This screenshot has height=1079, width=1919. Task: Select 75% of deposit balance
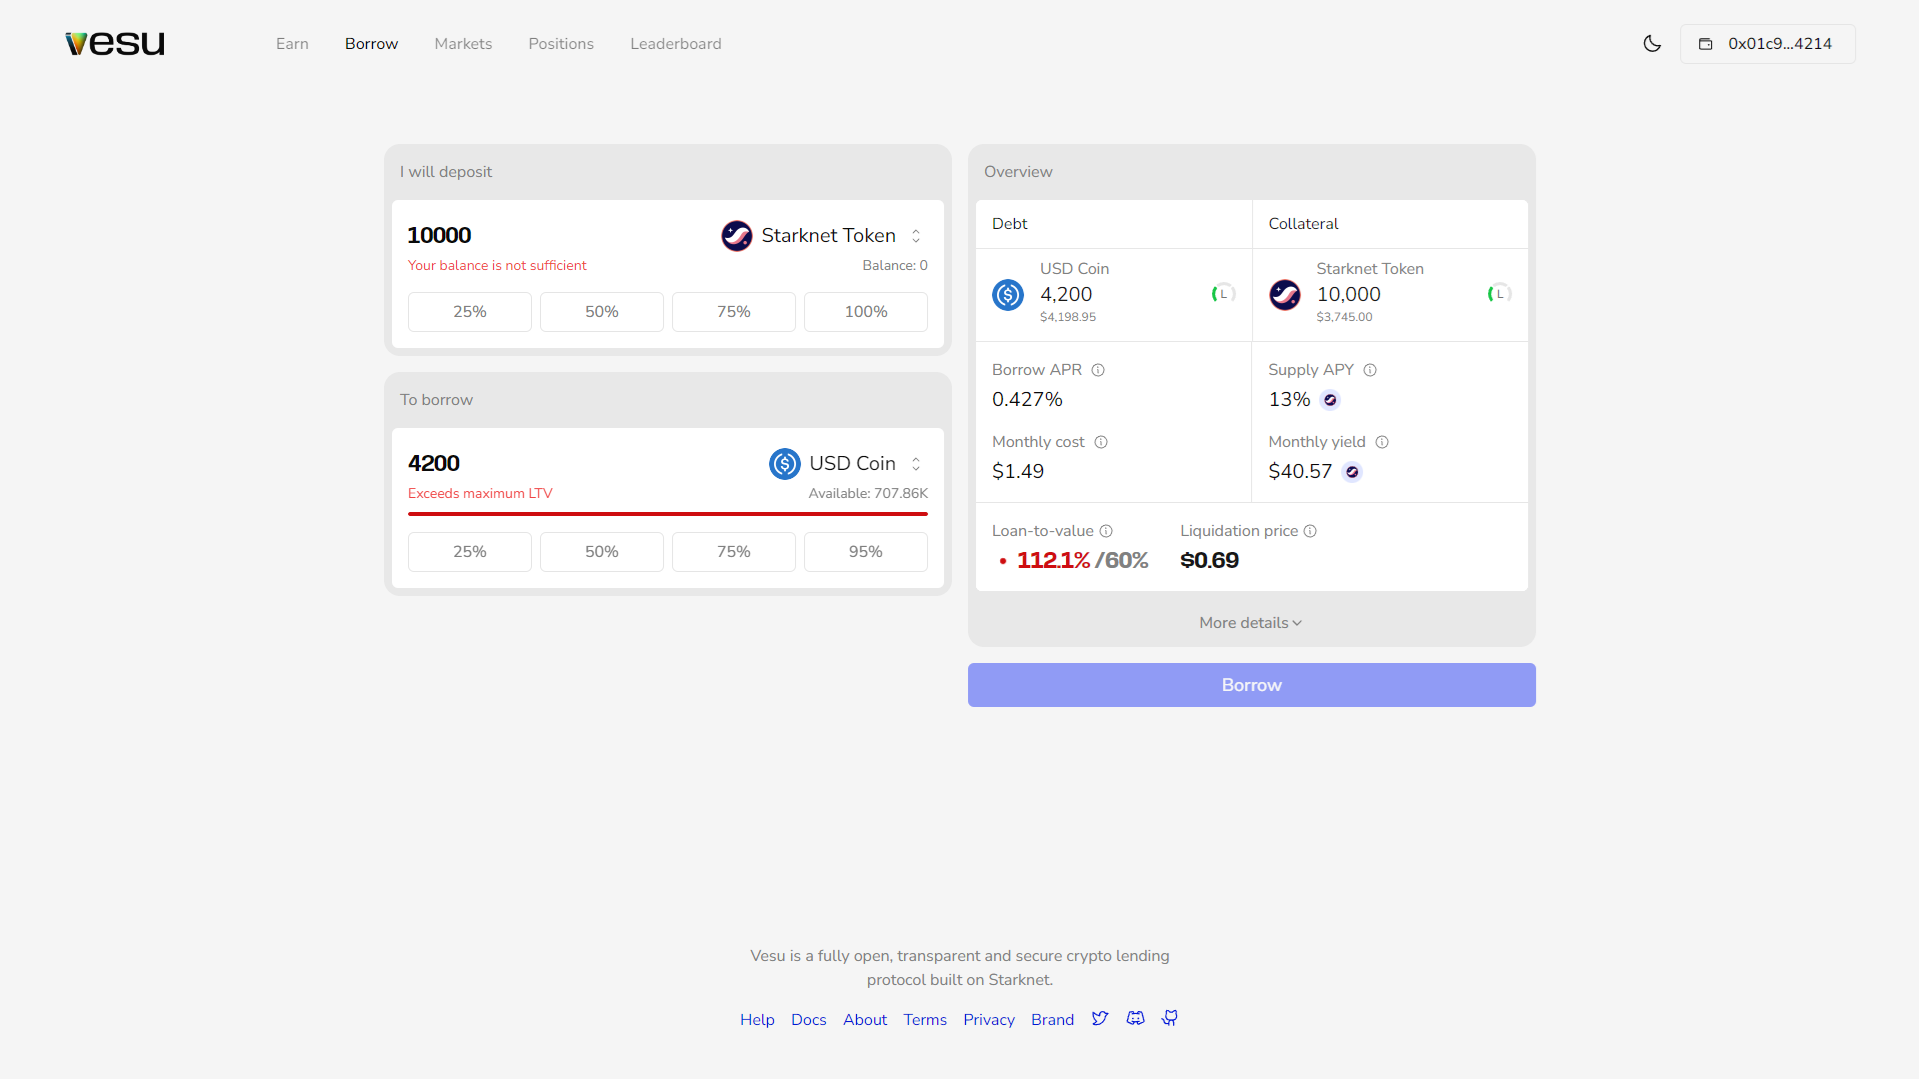734,312
